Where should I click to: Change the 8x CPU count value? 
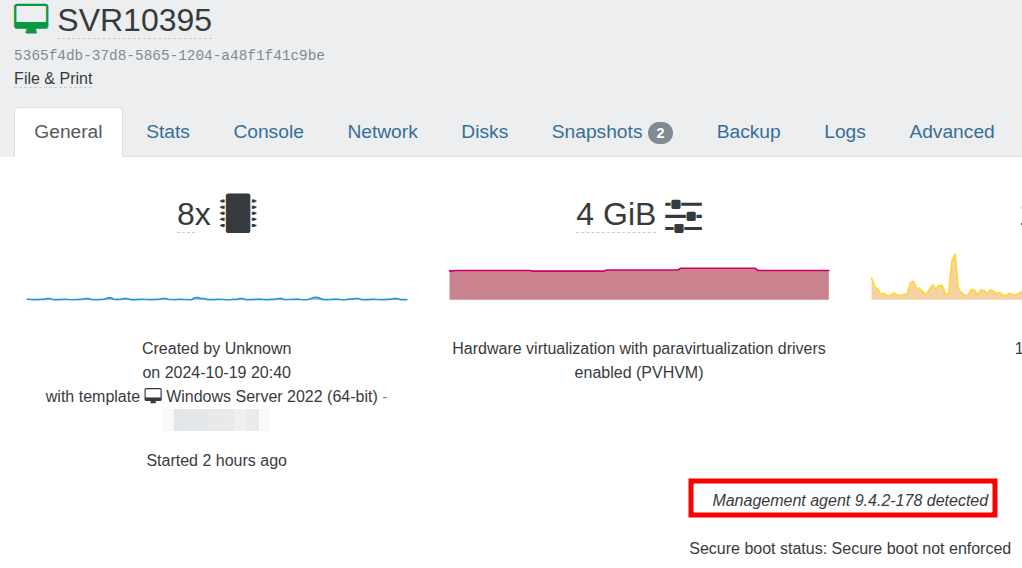193,215
